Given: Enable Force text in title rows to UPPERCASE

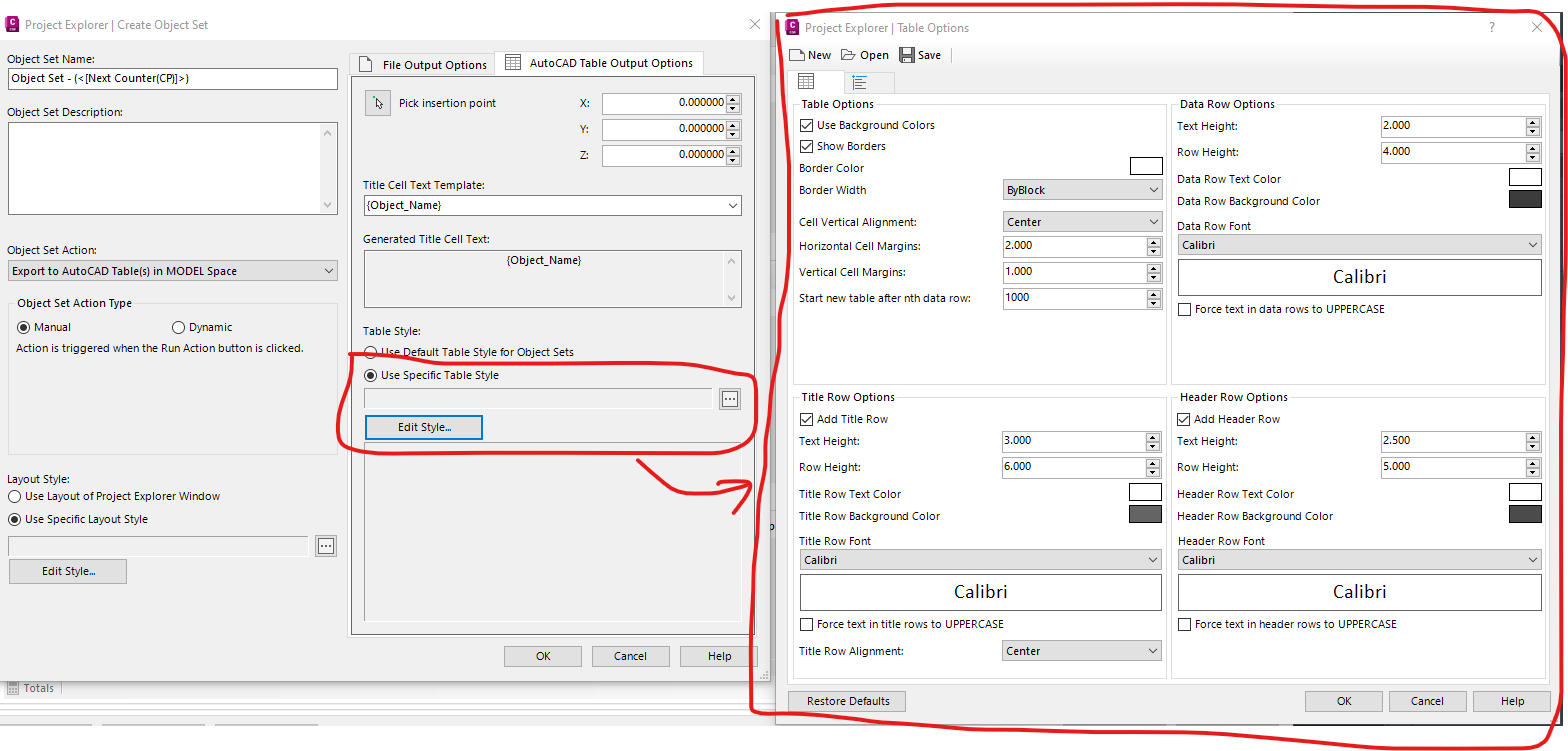Looking at the screenshot, I should (x=807, y=624).
